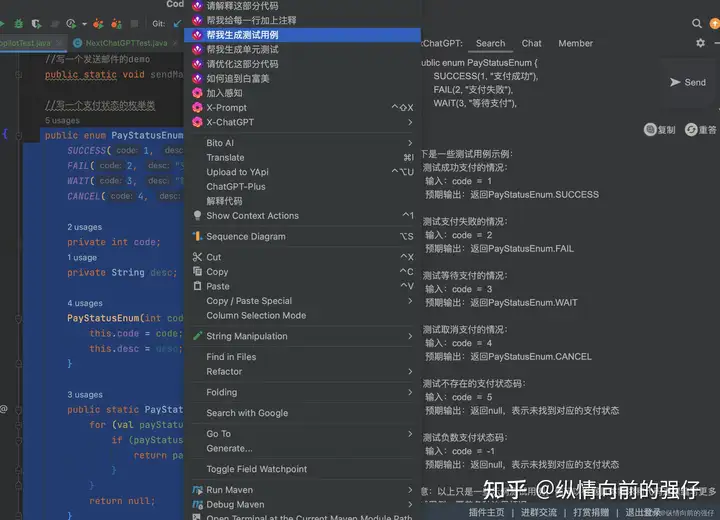Click the 加入感知 plugin icon

tap(197, 93)
